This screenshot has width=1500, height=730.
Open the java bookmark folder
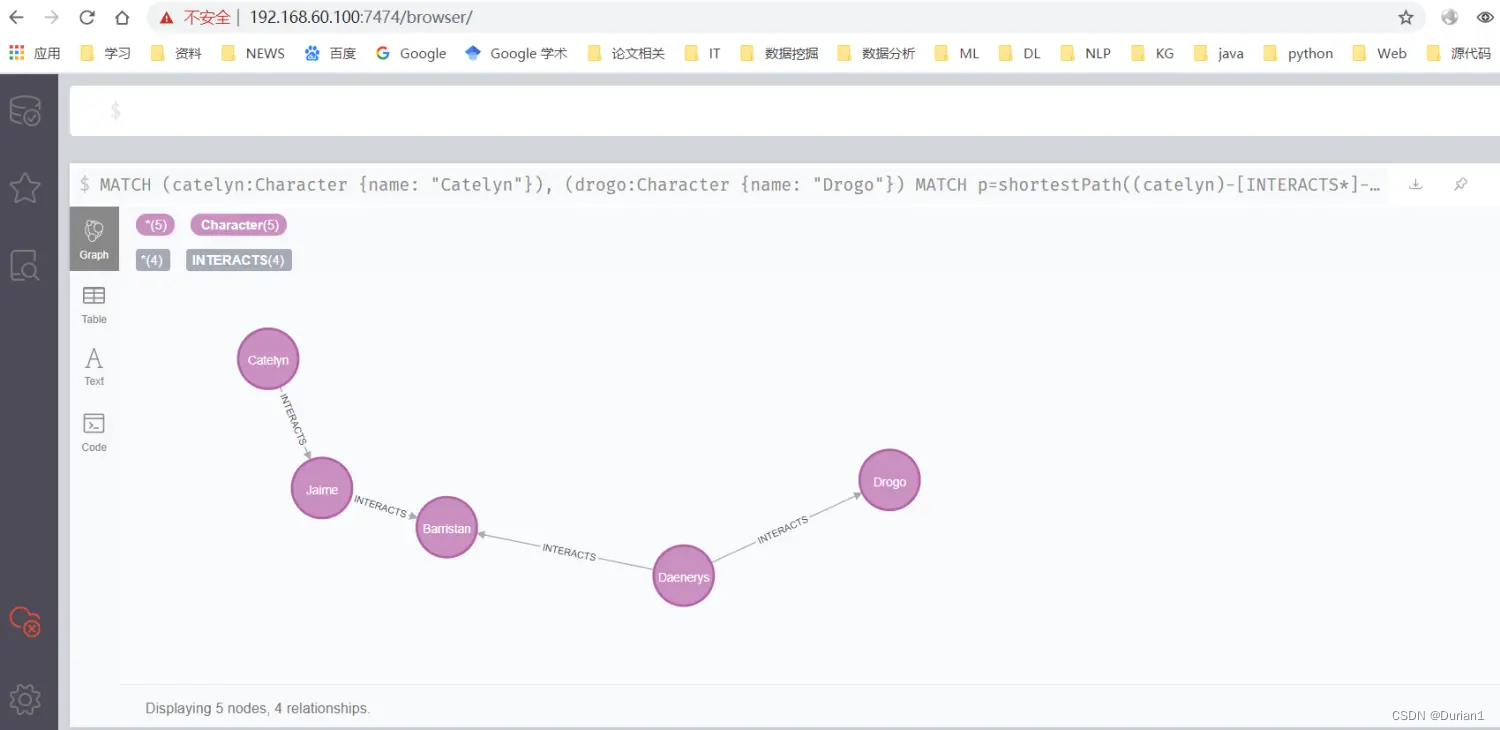click(1219, 53)
